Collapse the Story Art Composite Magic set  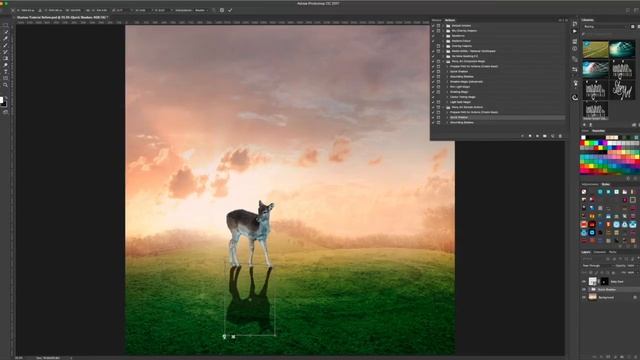click(x=444, y=61)
